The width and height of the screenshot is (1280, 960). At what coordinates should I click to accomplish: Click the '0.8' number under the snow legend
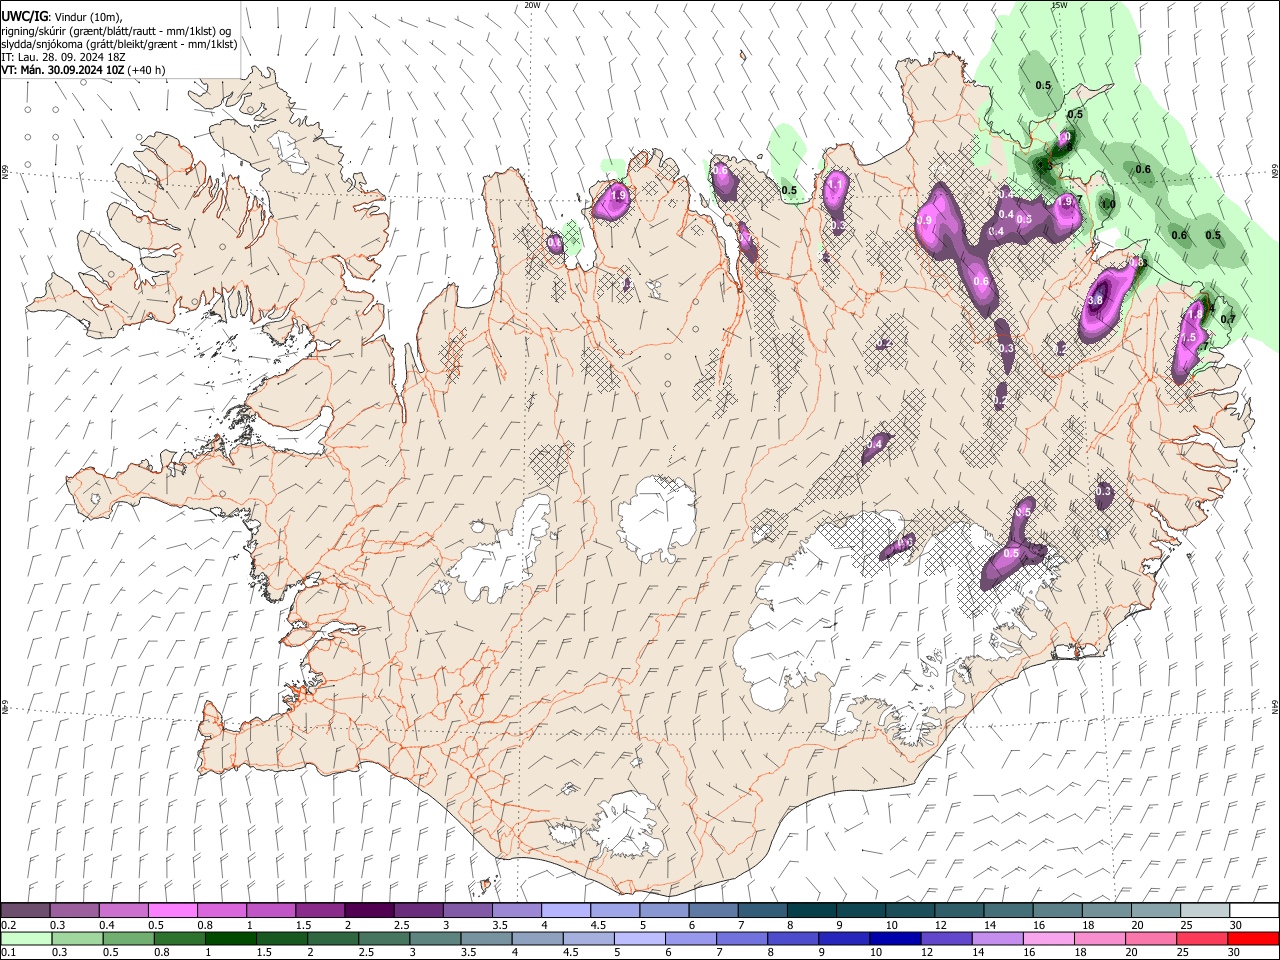pyautogui.click(x=205, y=925)
